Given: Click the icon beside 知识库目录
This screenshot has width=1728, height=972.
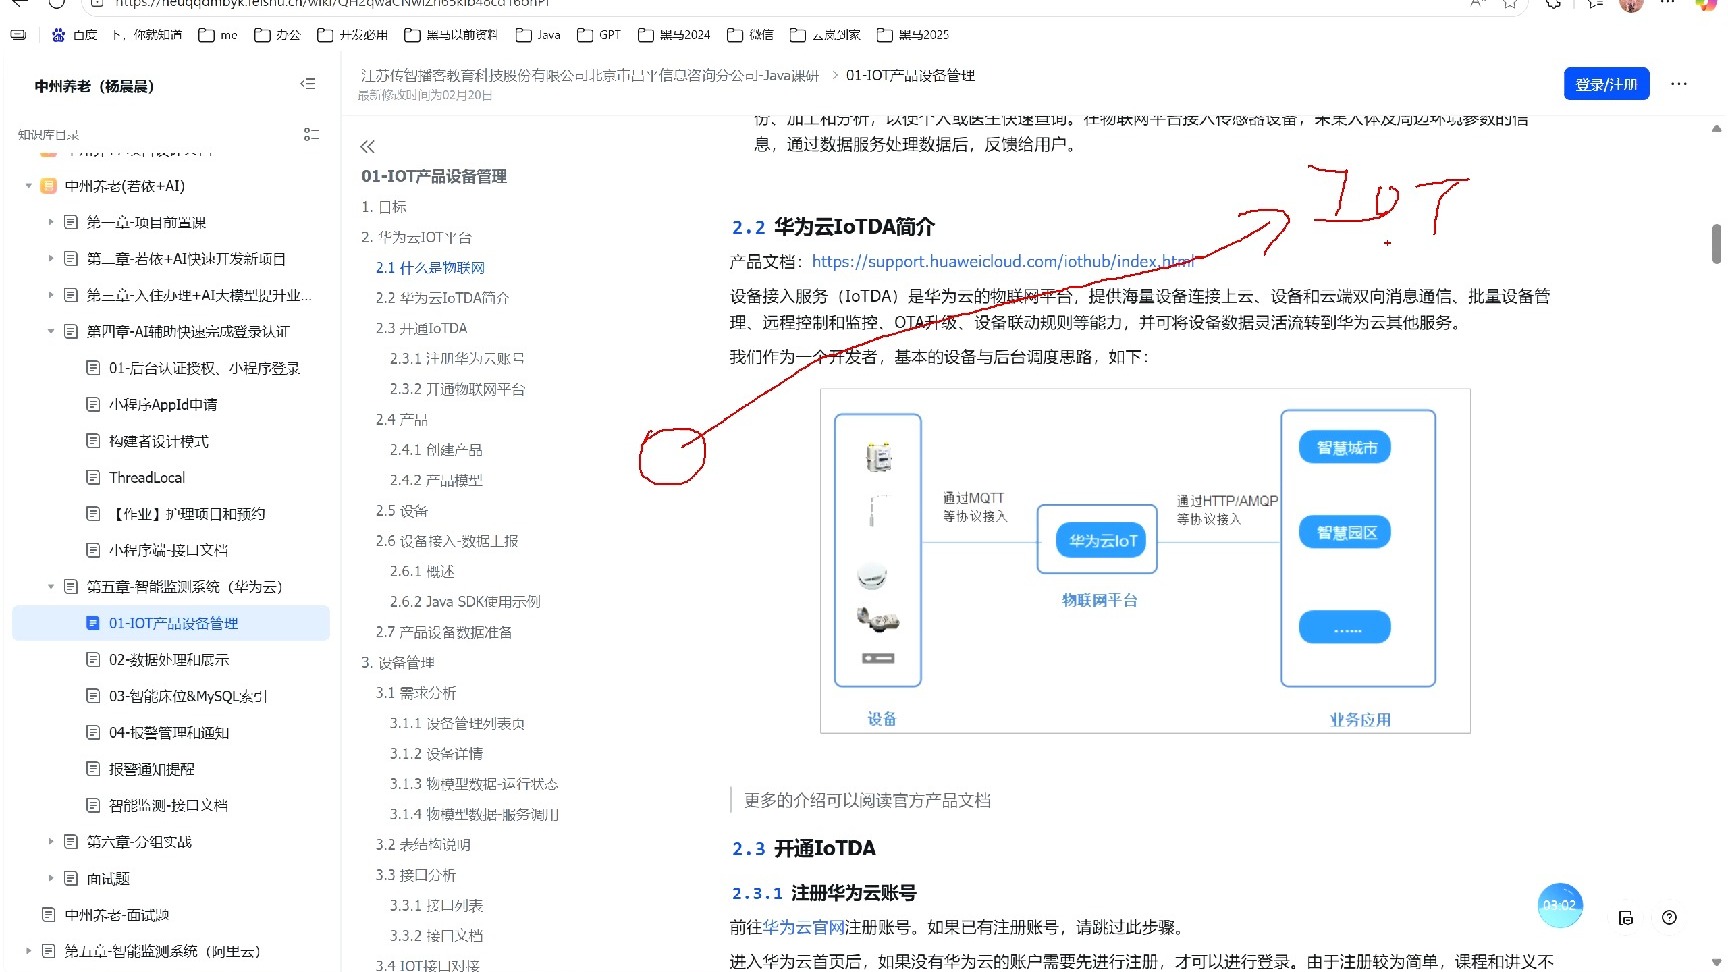Looking at the screenshot, I should pos(311,134).
